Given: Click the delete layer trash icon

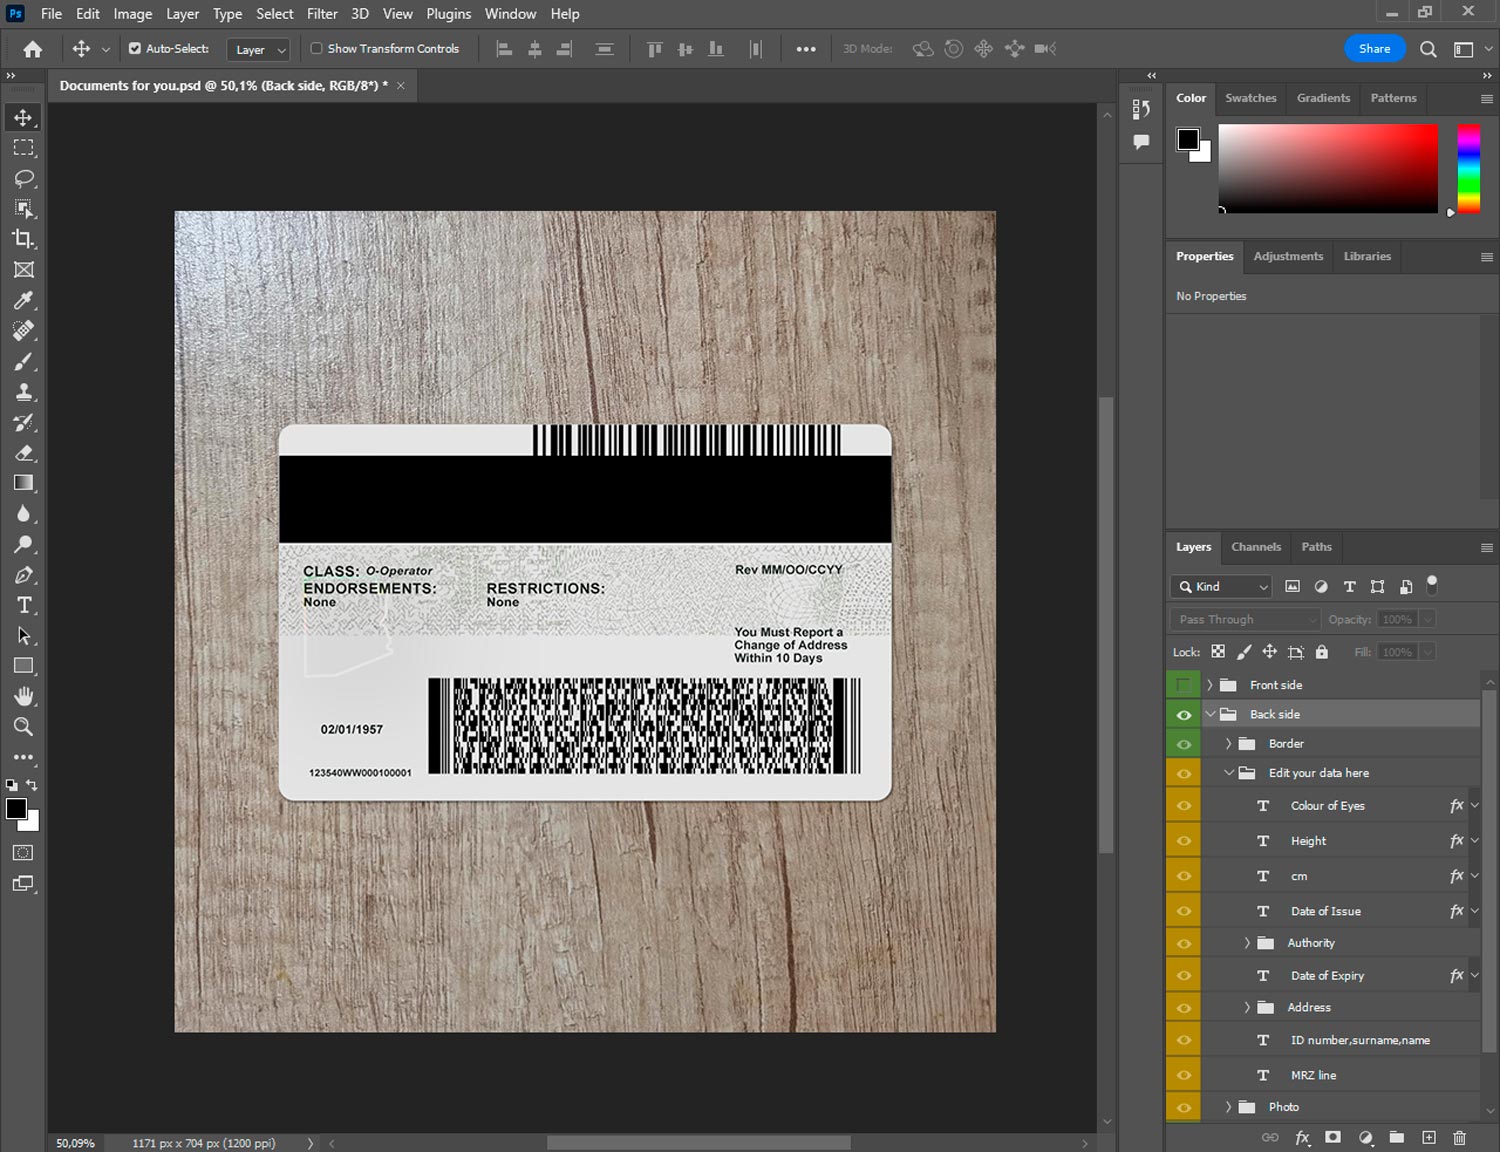Looking at the screenshot, I should pos(1459,1137).
